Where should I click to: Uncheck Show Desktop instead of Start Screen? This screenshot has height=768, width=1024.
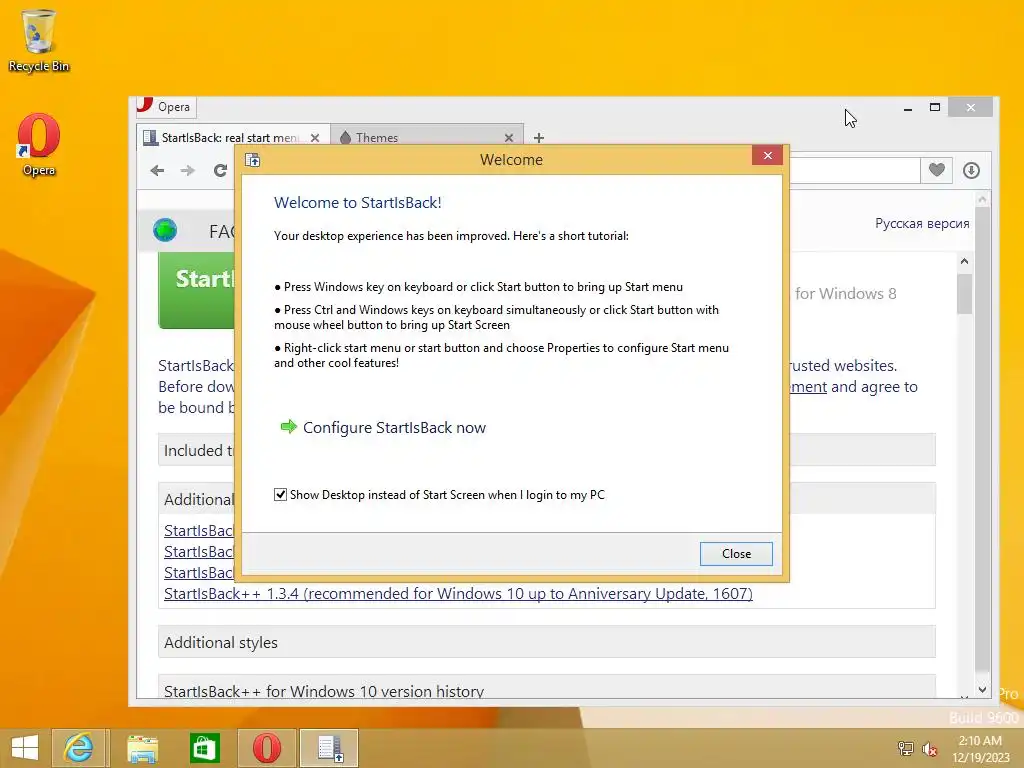[280, 494]
